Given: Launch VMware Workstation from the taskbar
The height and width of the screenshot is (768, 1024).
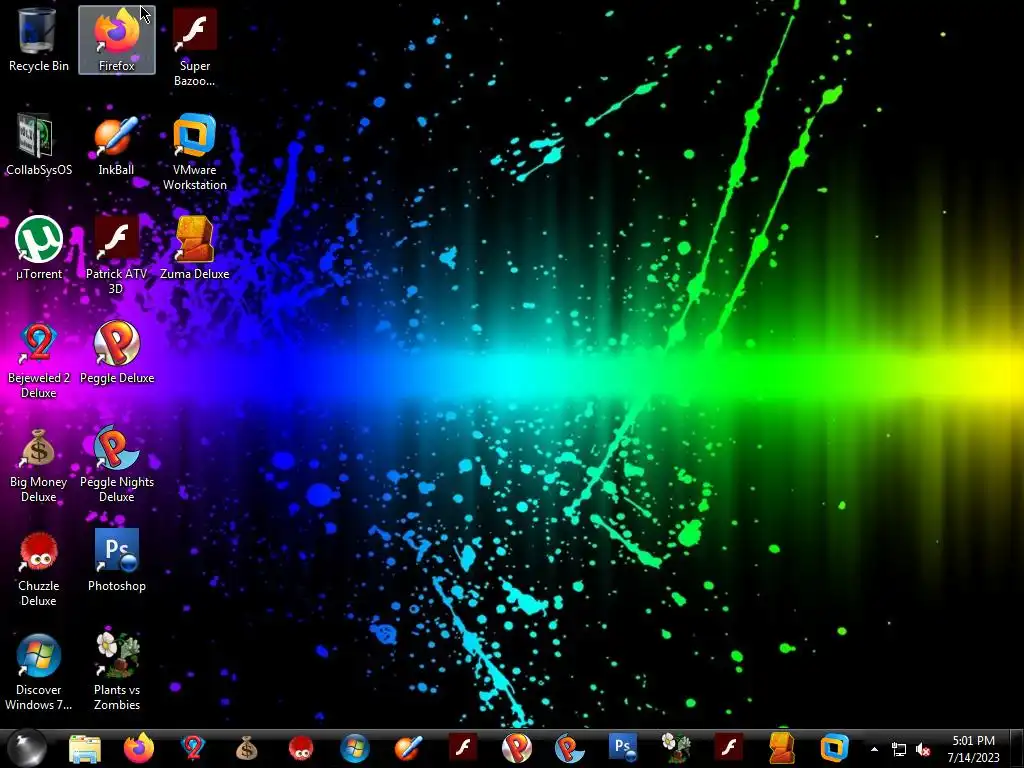Looking at the screenshot, I should click(x=835, y=748).
